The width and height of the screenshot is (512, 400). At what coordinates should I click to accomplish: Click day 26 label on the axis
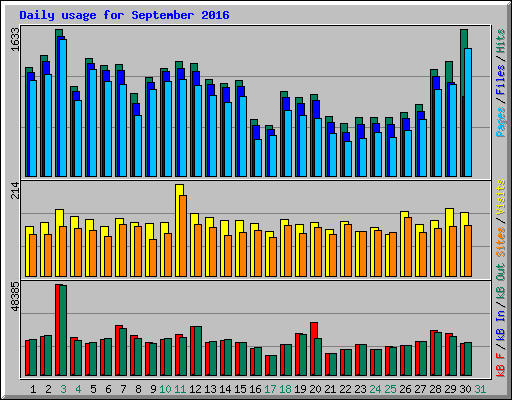point(405,389)
